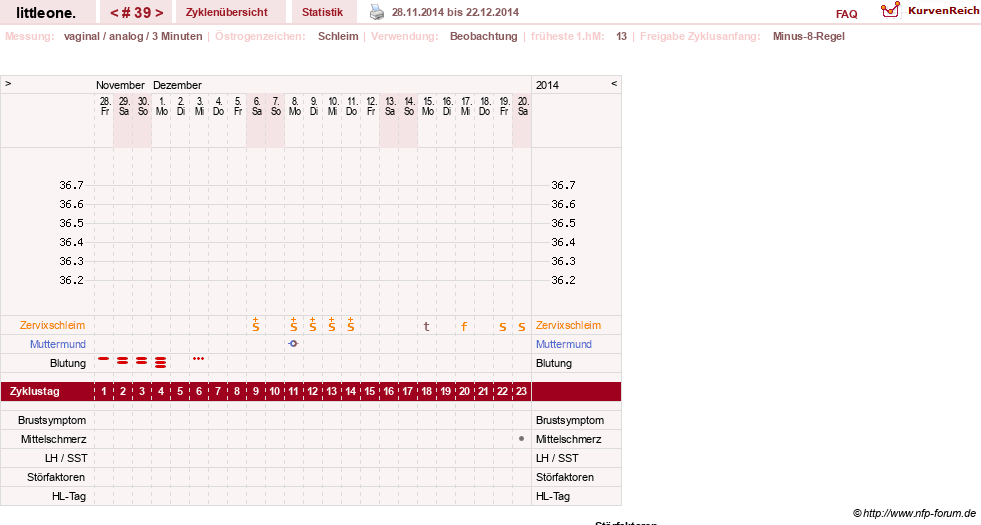
Task: Go to previous cycle arrow before #39
Action: (114, 13)
